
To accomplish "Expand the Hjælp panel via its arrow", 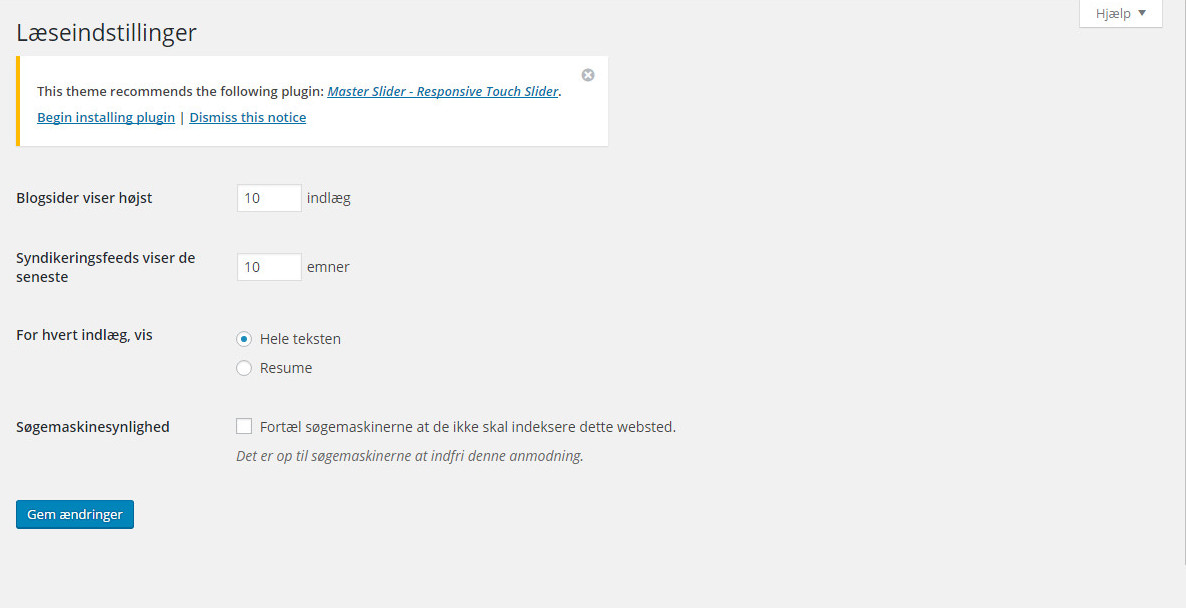I will click(1142, 13).
